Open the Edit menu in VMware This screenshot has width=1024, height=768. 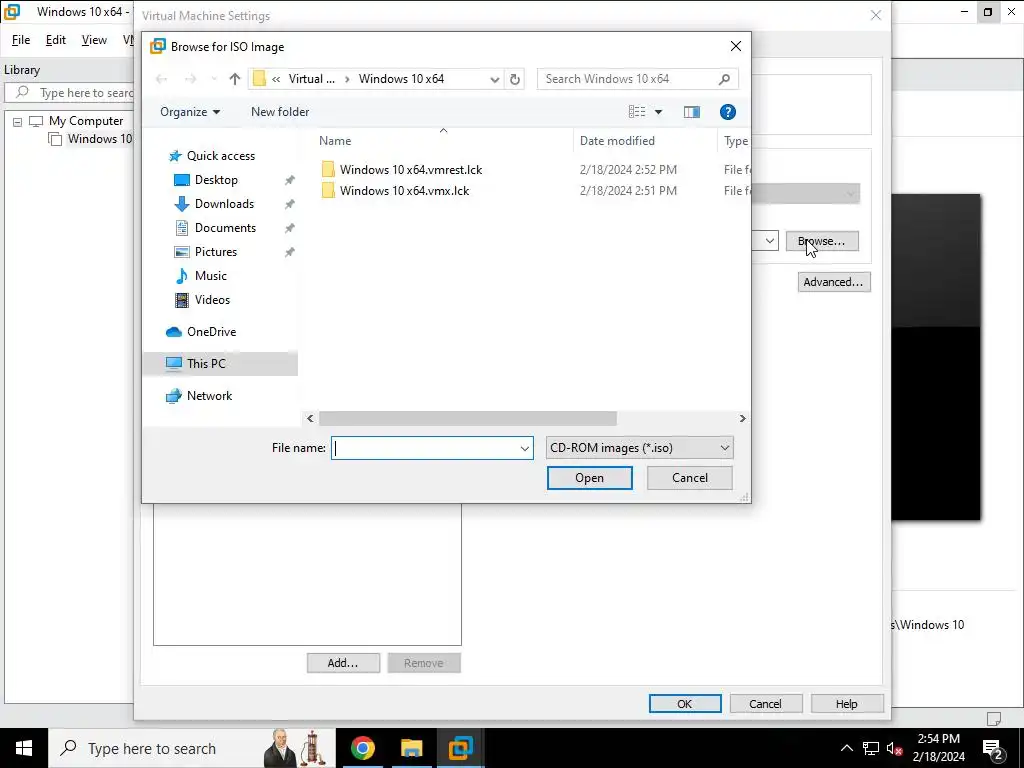click(56, 40)
